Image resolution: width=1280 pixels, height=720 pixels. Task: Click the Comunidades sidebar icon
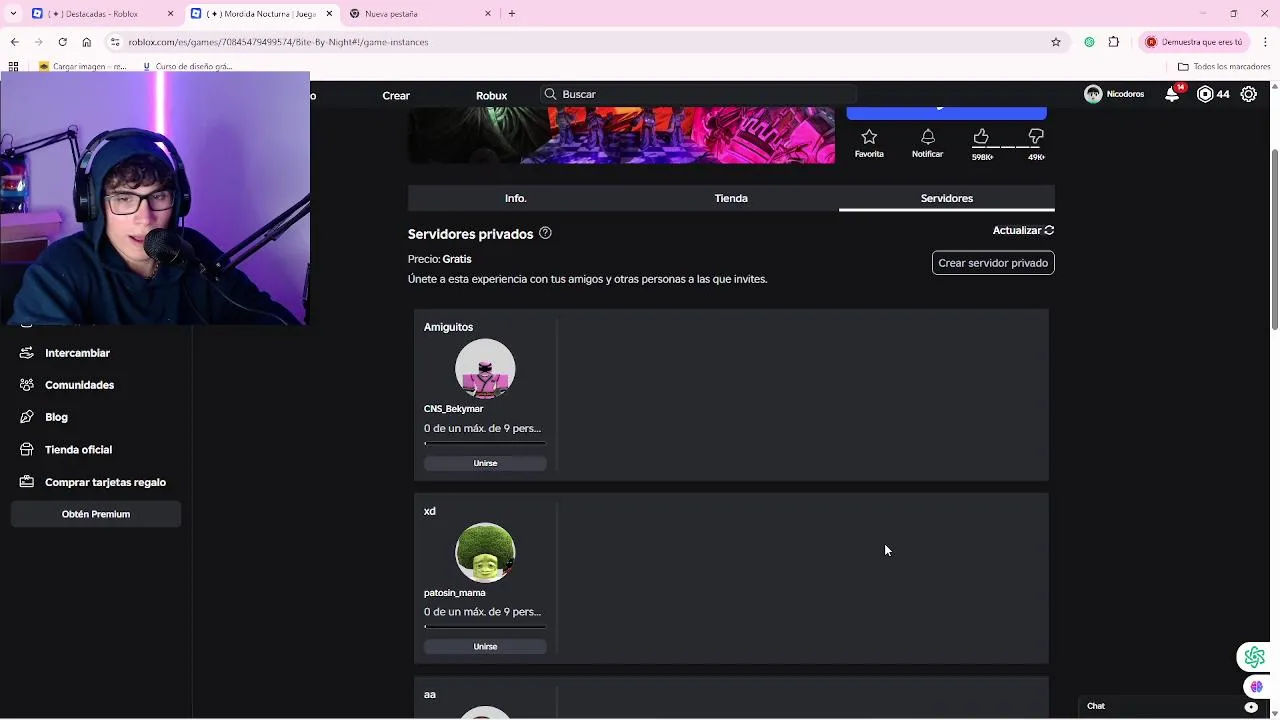tap(27, 385)
